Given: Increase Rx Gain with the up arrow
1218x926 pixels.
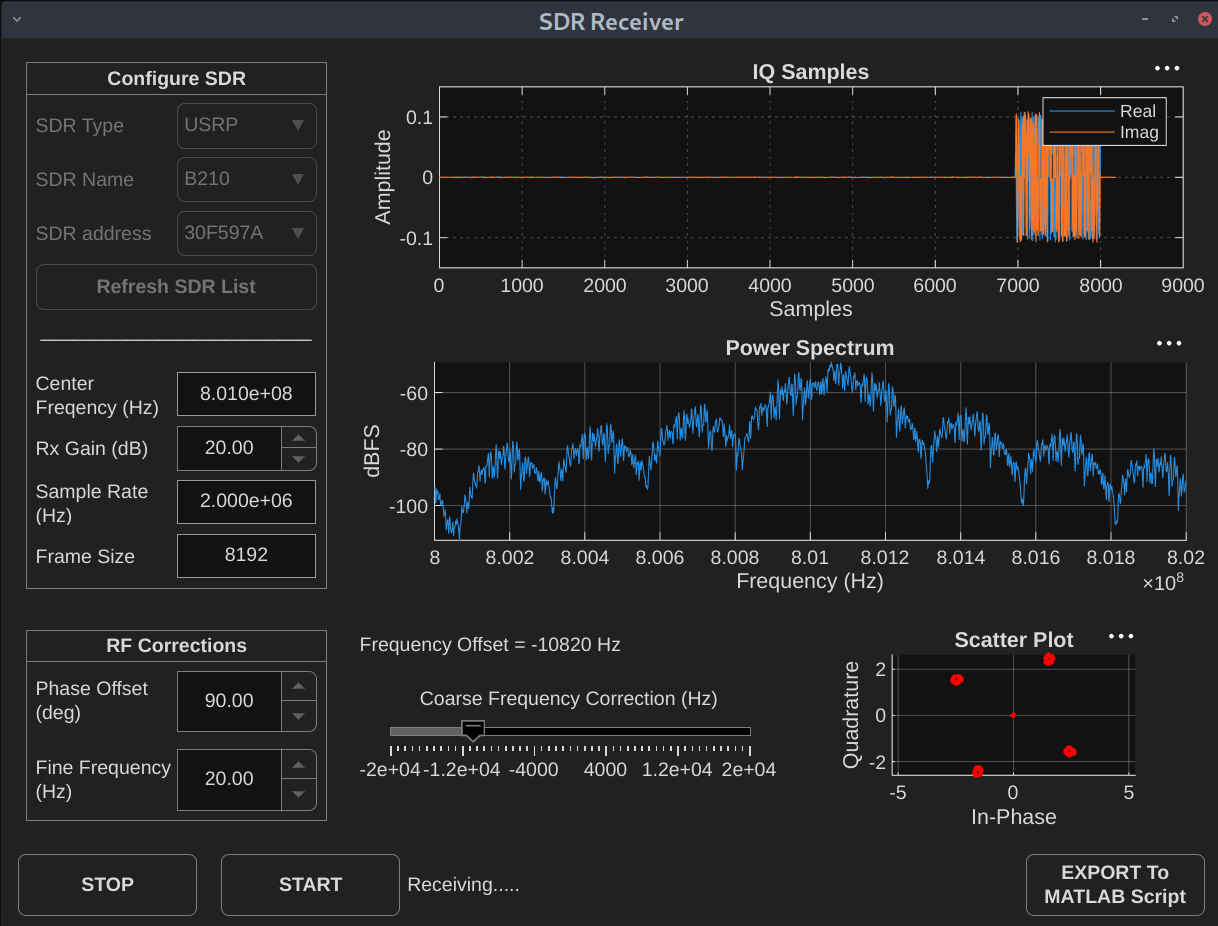Looking at the screenshot, I should tap(298, 438).
